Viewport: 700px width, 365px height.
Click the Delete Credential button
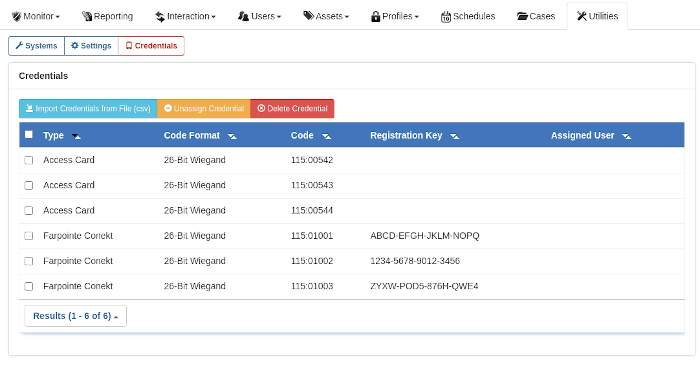click(x=292, y=108)
